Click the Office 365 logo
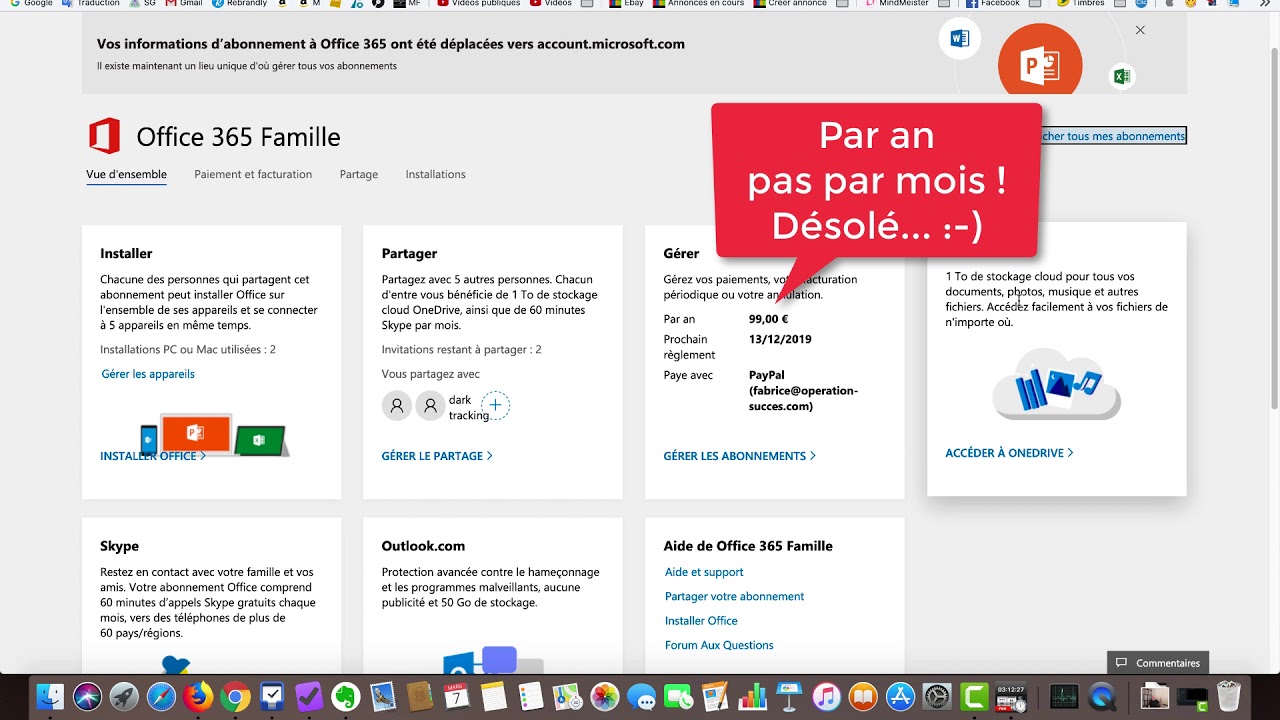The height and width of the screenshot is (720, 1280). [x=104, y=136]
